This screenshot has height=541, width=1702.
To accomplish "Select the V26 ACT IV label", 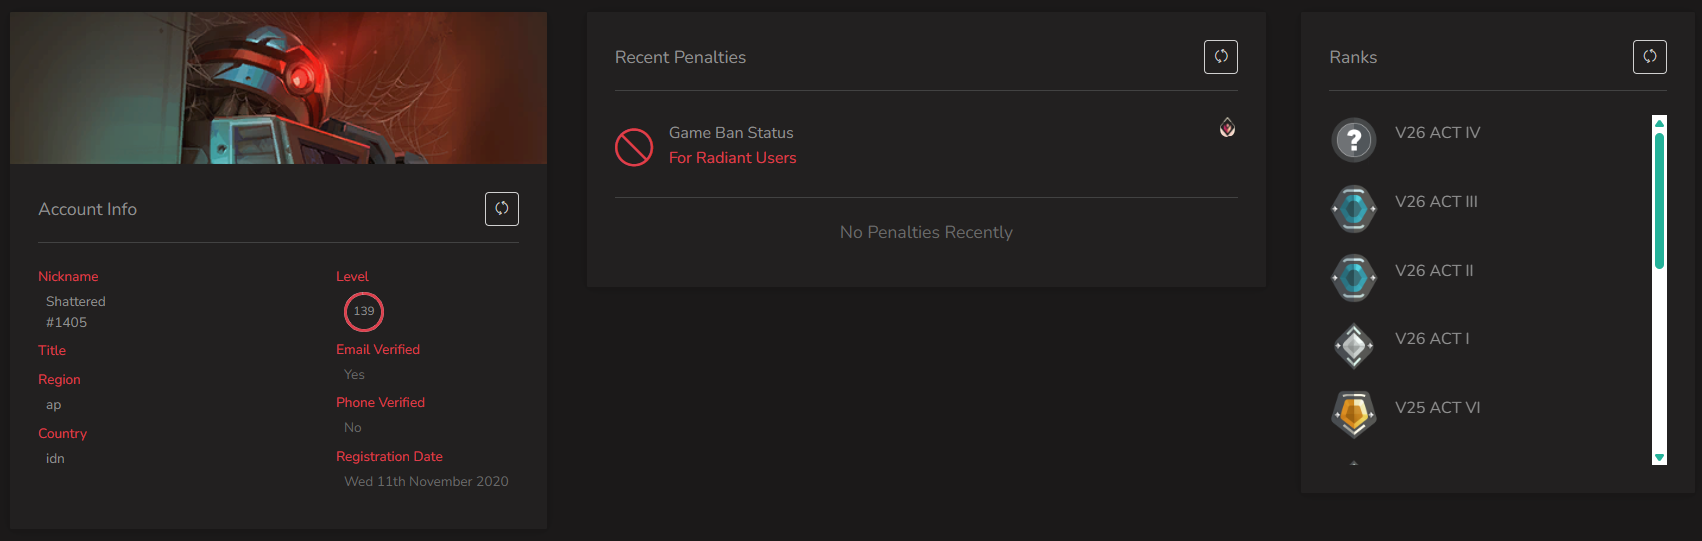I will 1438,133.
